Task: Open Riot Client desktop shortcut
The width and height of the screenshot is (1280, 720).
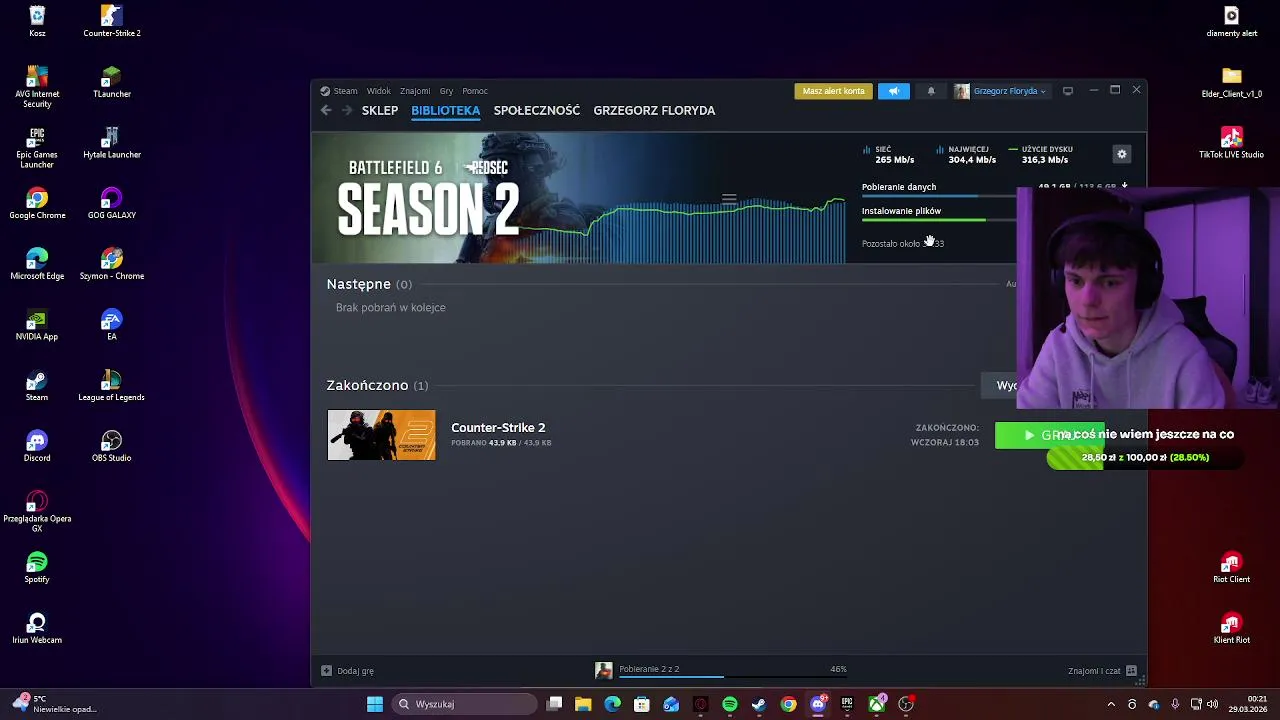Action: click(x=1231, y=567)
